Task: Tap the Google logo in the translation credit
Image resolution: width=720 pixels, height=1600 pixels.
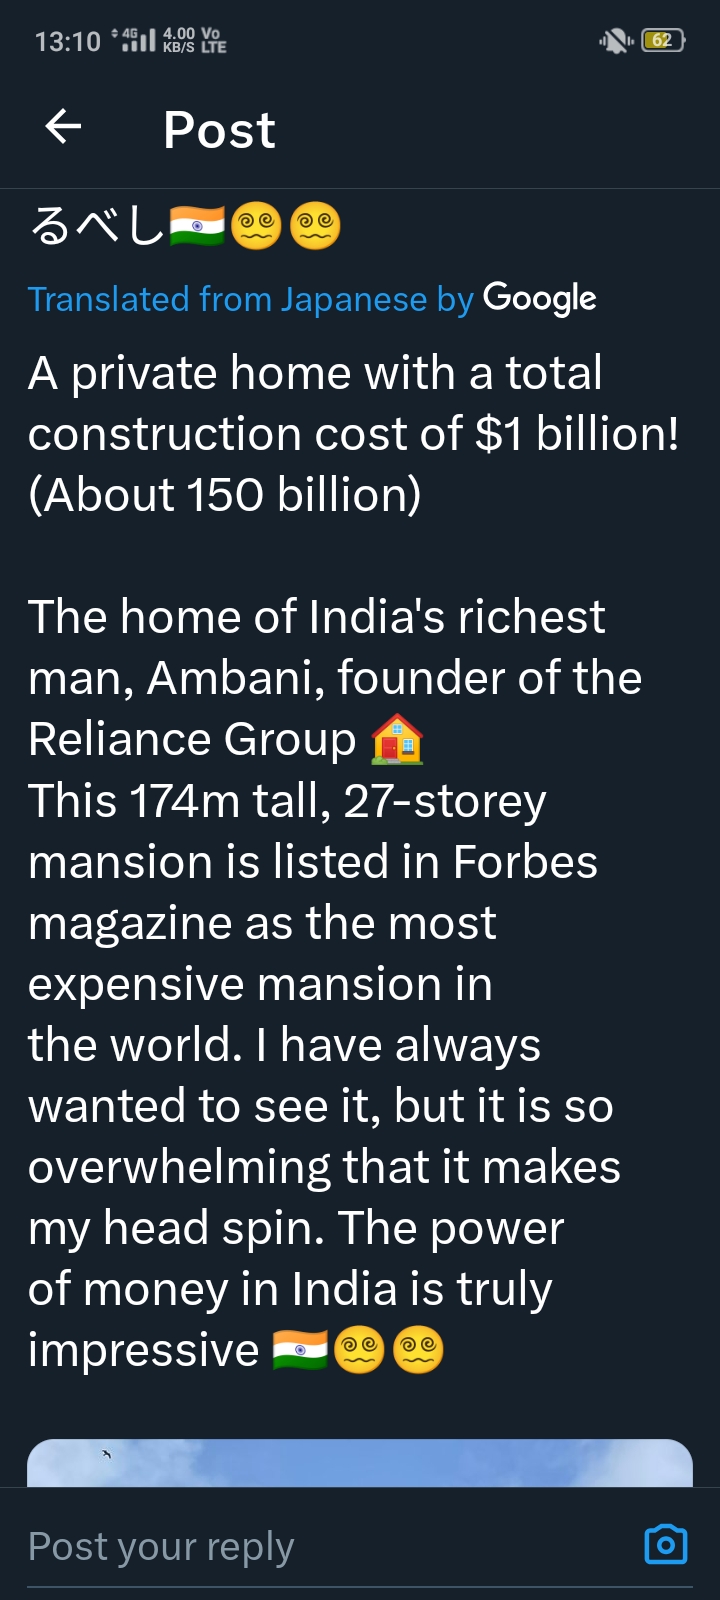Action: 539,298
